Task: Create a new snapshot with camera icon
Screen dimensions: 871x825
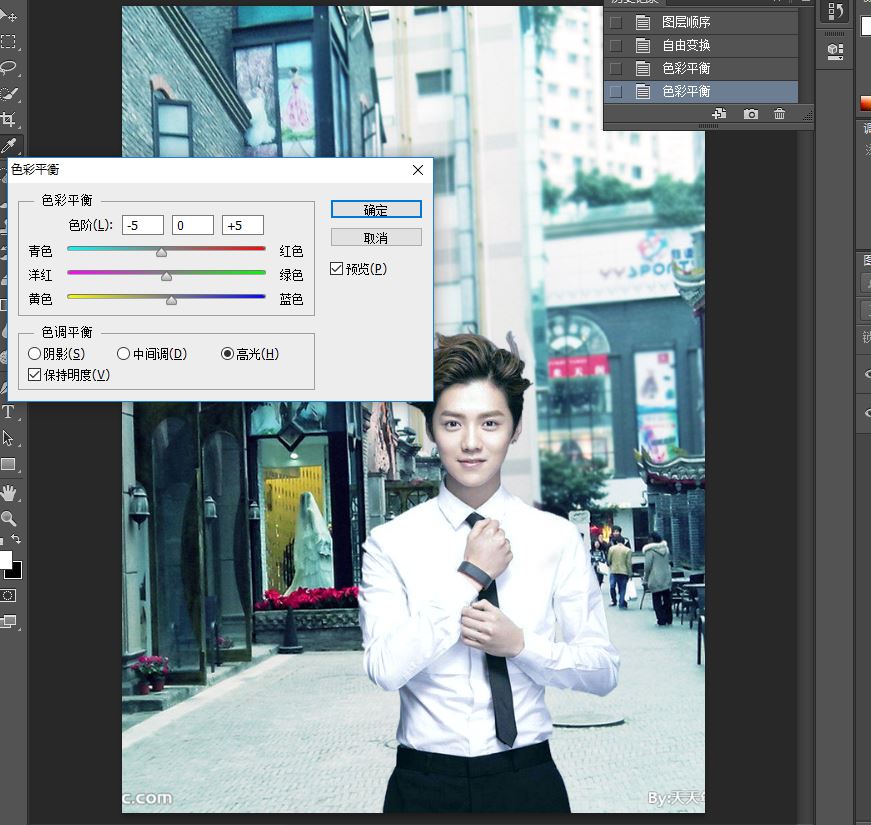Action: pyautogui.click(x=750, y=114)
